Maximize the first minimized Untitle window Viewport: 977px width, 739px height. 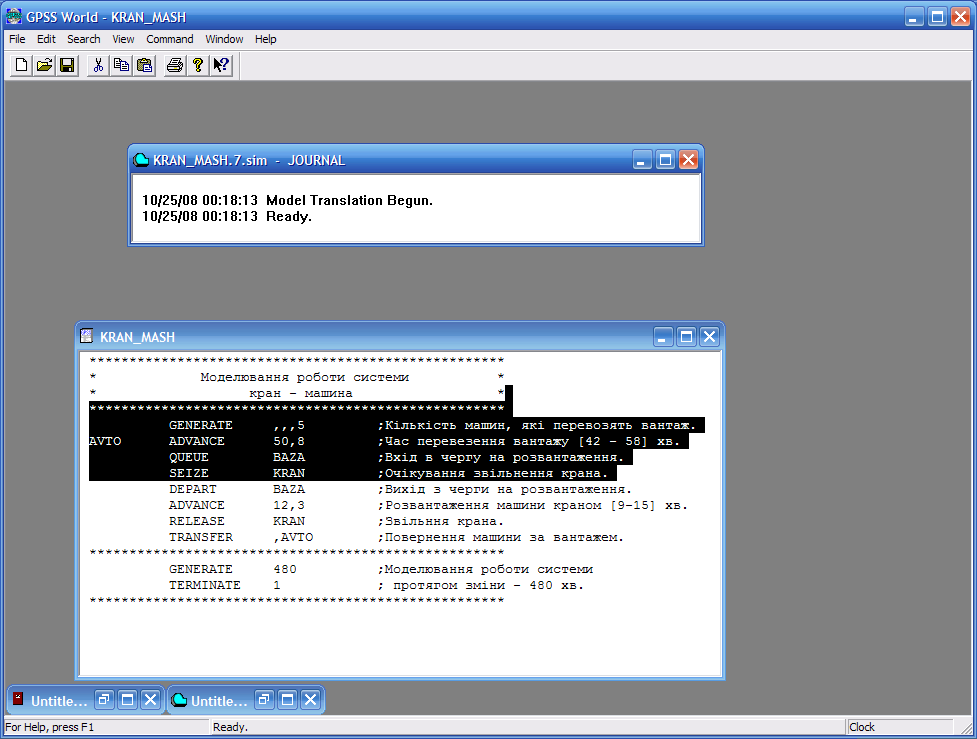click(x=127, y=700)
